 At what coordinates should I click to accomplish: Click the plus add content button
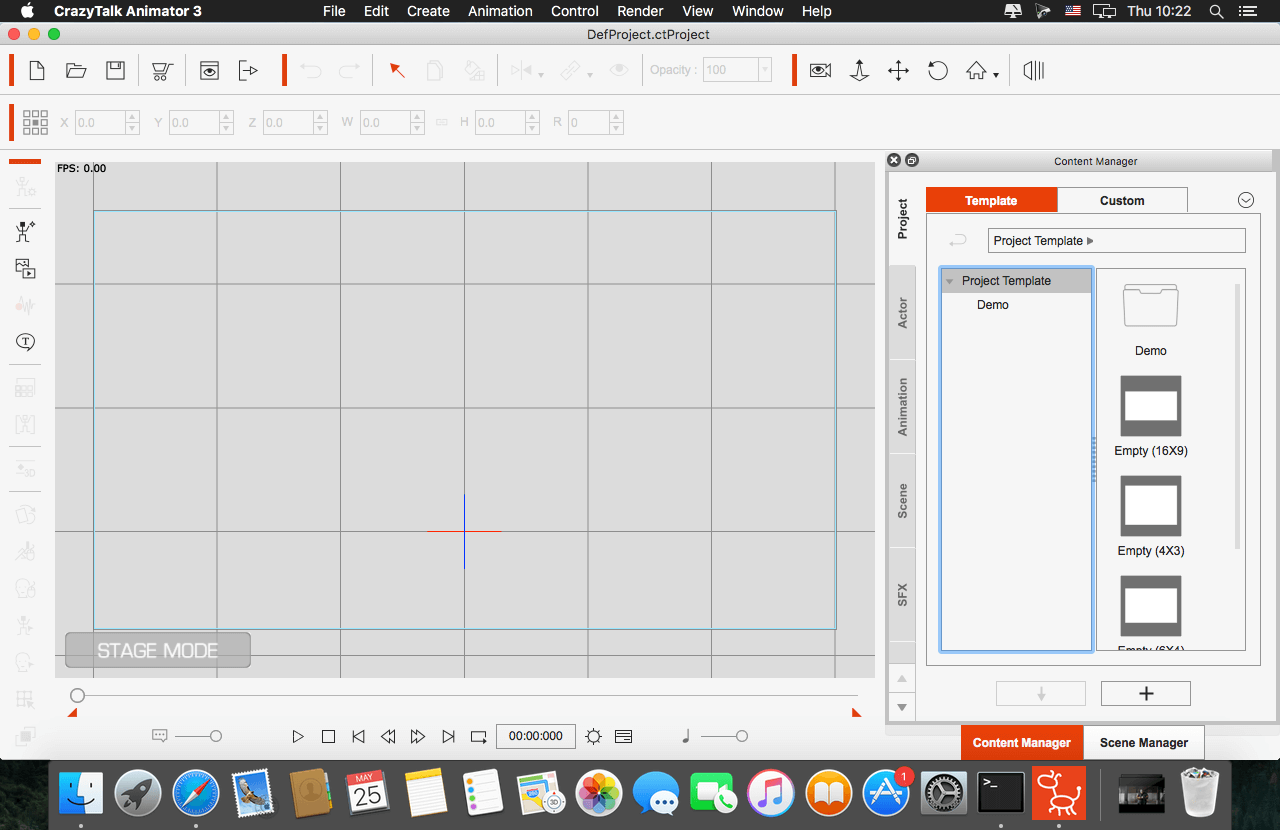[x=1146, y=694]
